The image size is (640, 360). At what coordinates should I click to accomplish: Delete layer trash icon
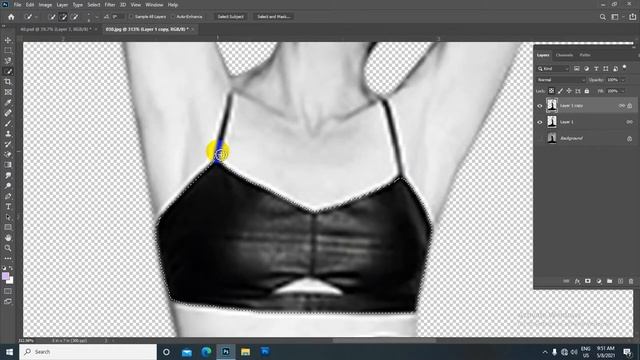[x=631, y=281]
